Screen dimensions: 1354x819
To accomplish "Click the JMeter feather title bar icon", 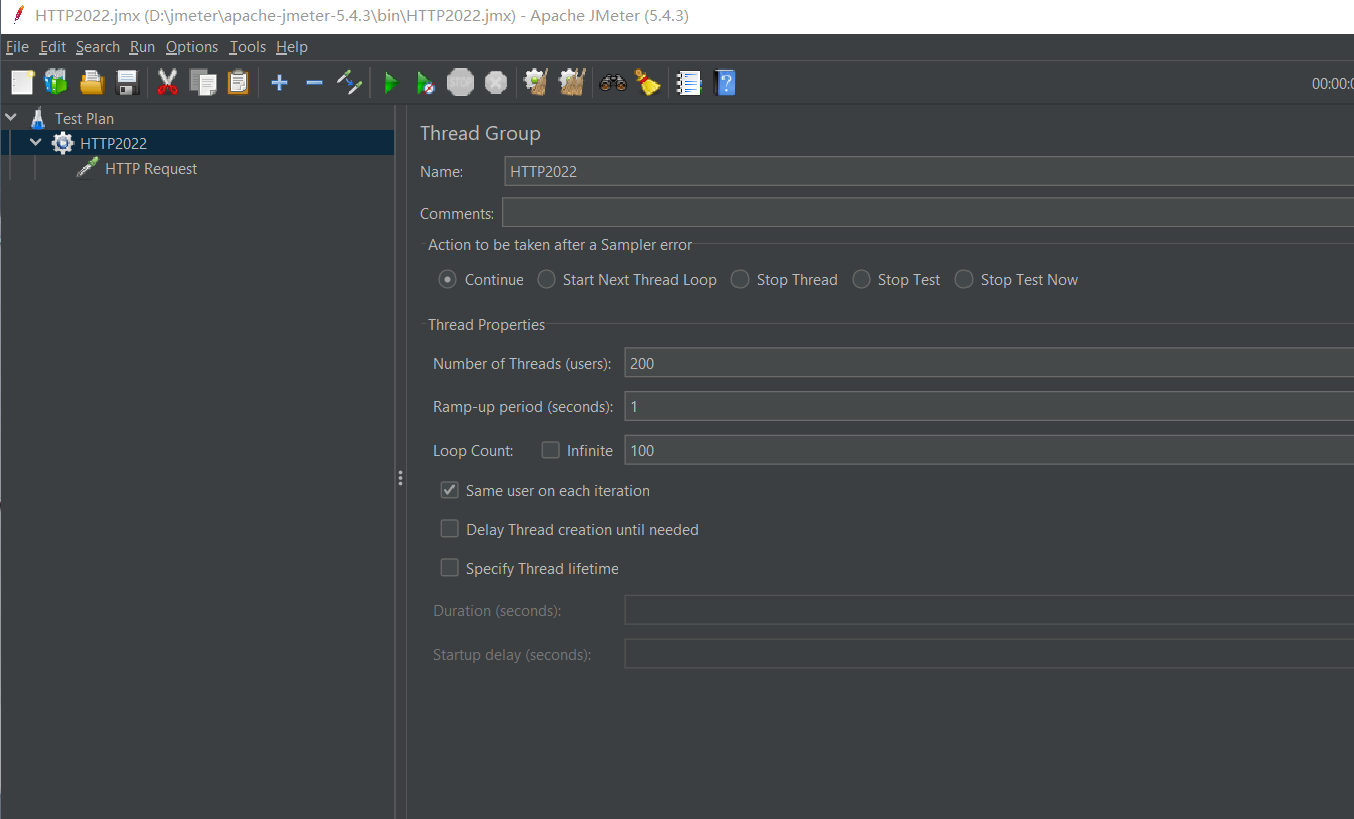I will [17, 15].
